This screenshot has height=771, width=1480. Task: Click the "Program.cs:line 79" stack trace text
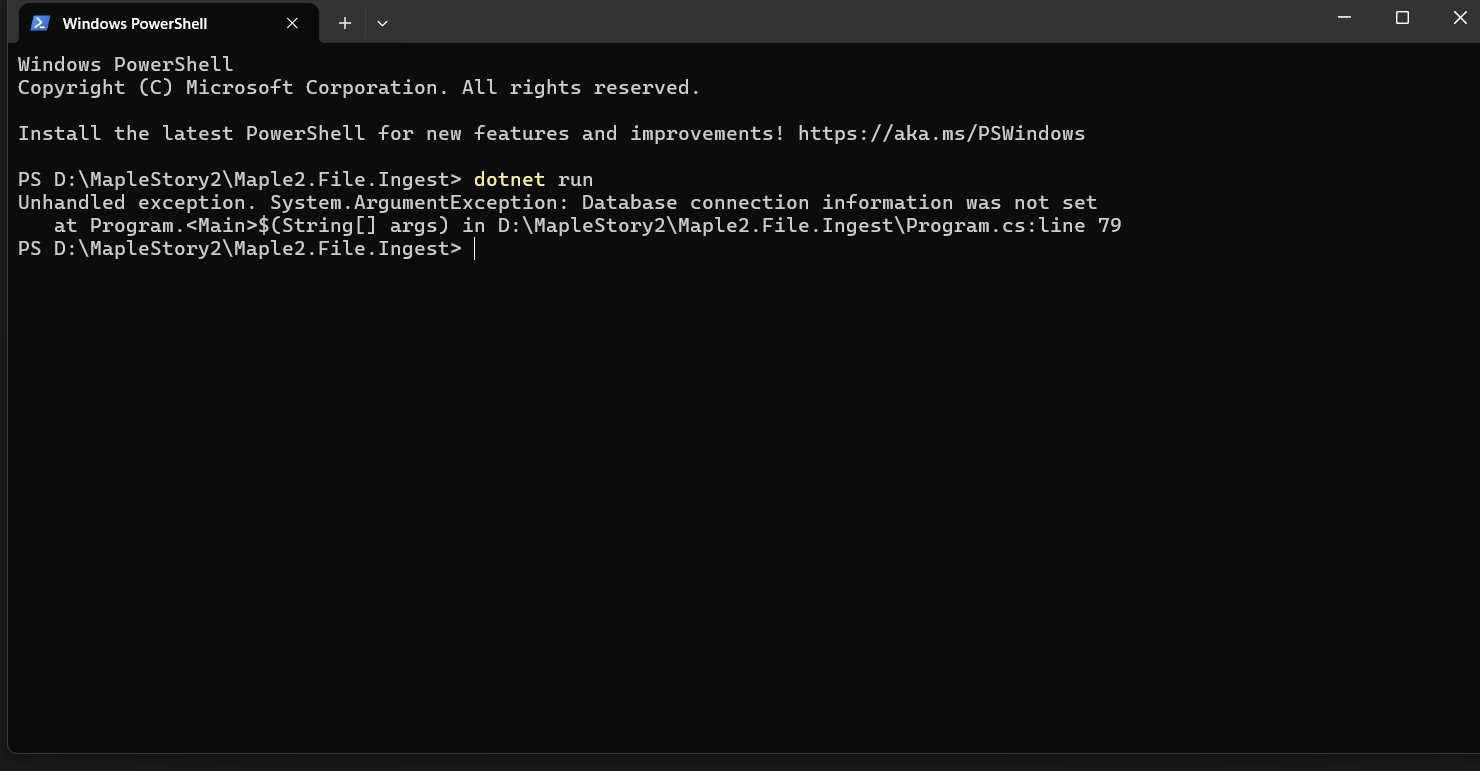[x=1013, y=226]
